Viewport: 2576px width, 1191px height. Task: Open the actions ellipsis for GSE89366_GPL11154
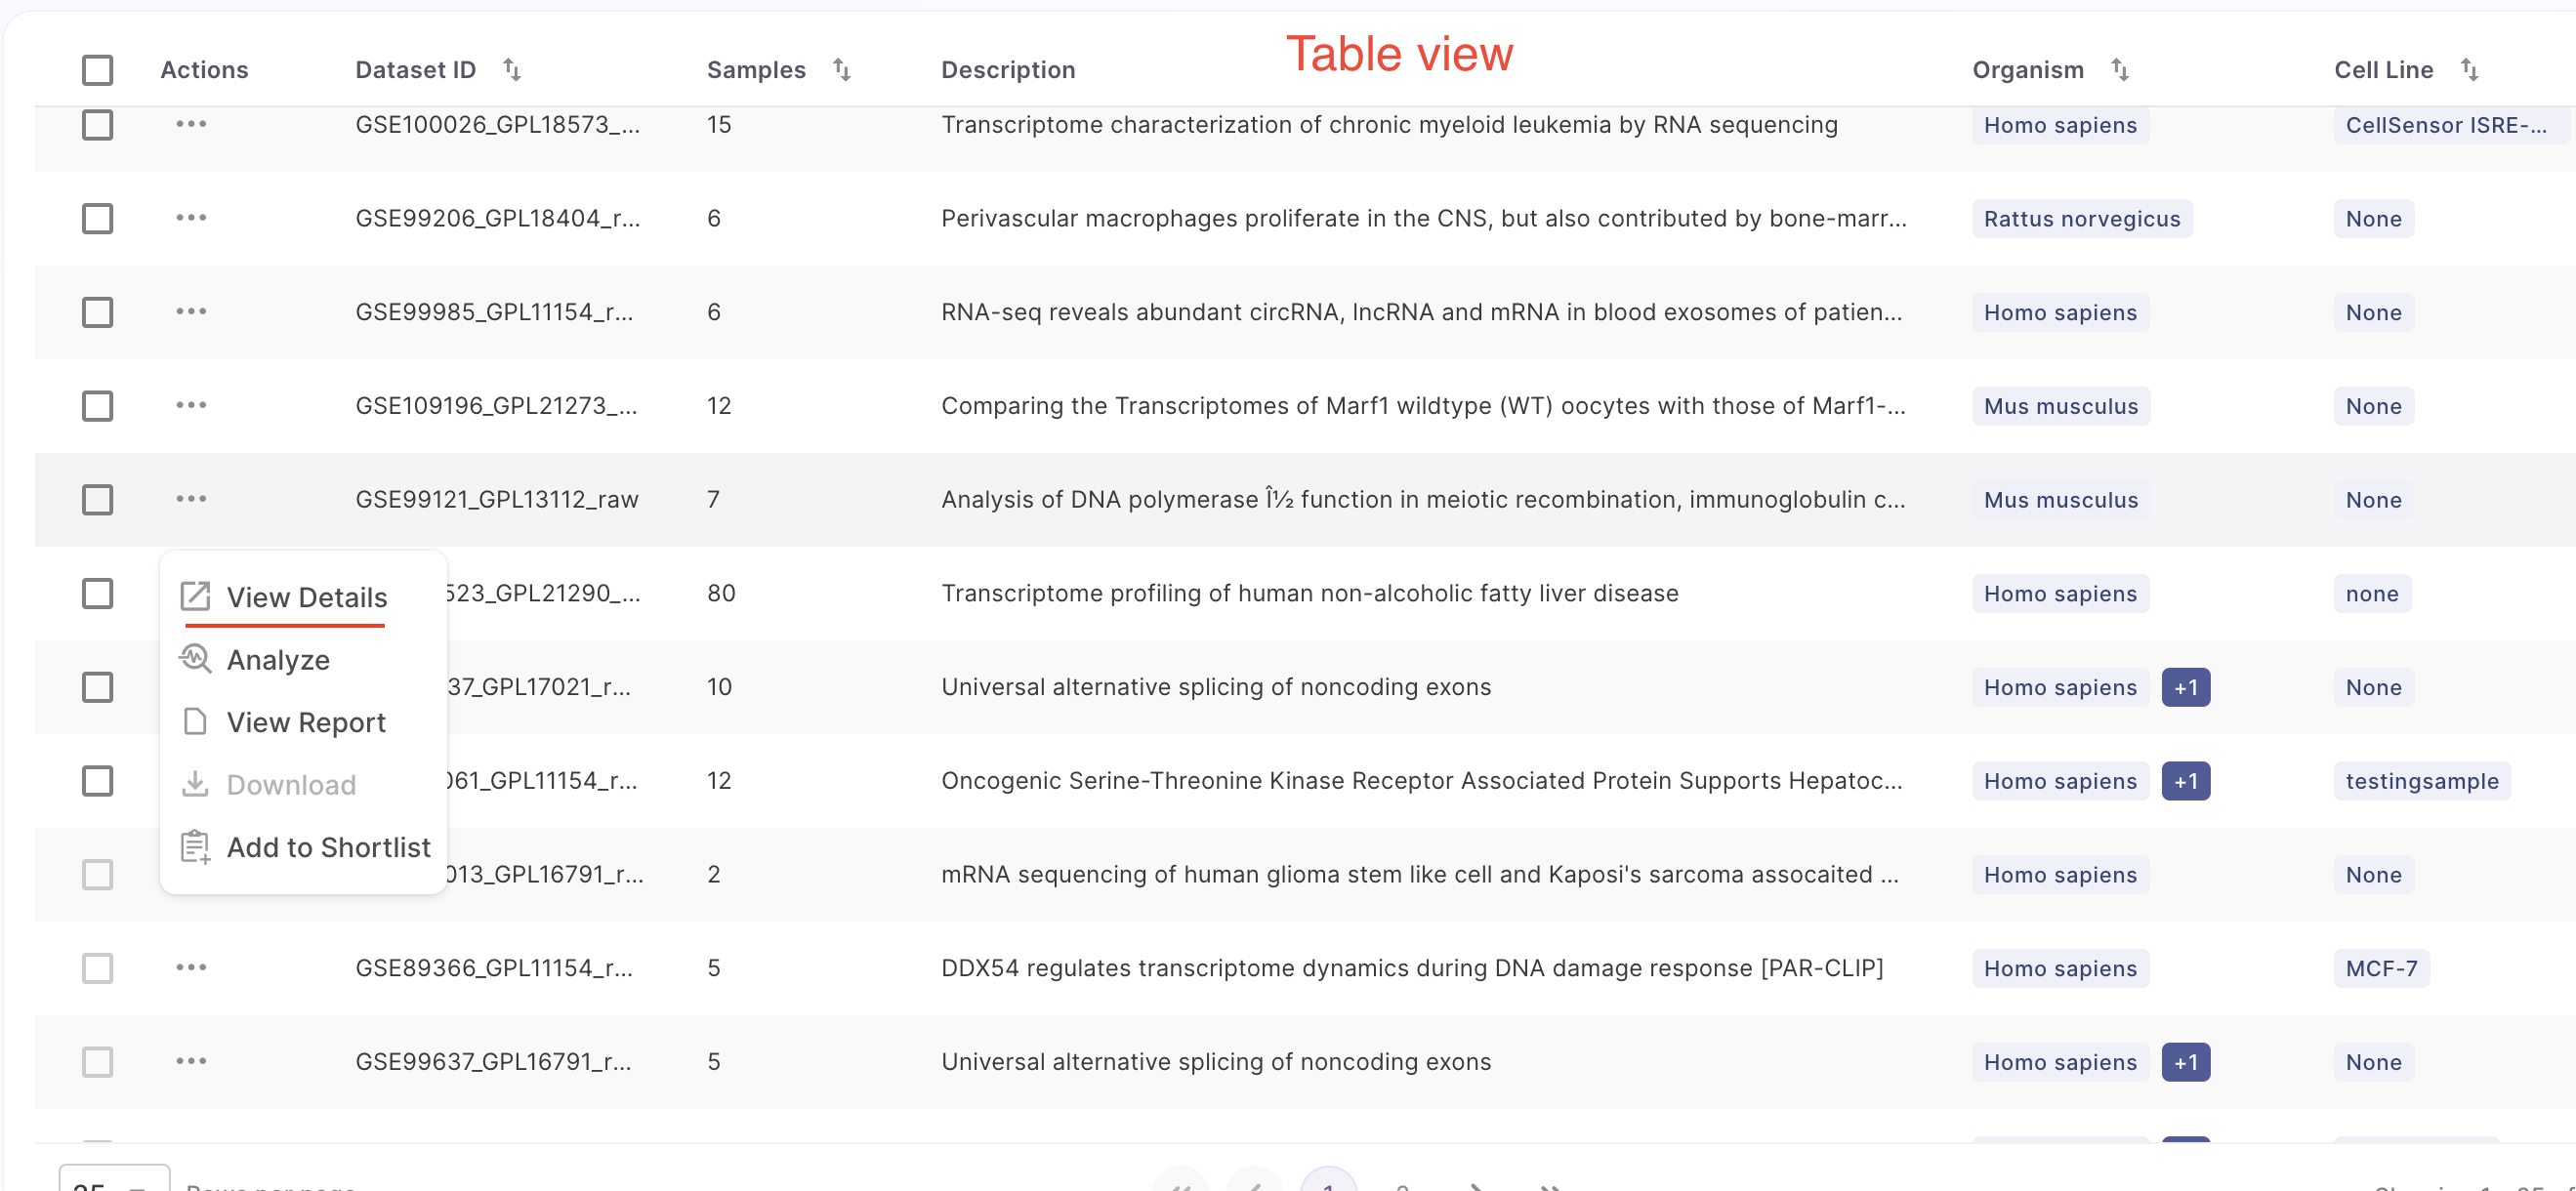(190, 967)
